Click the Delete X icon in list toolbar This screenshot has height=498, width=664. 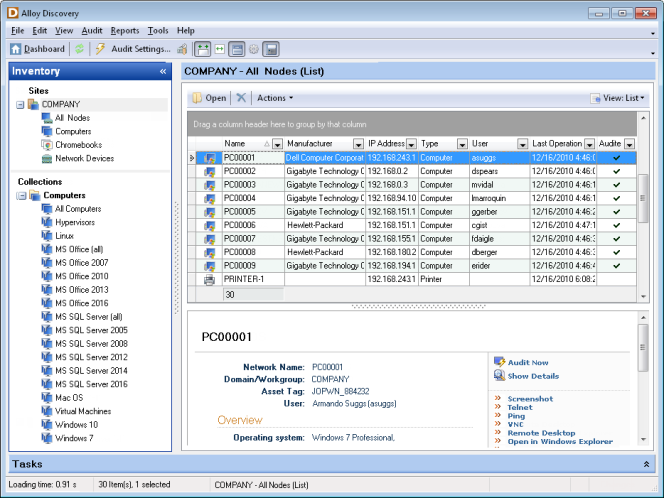241,98
